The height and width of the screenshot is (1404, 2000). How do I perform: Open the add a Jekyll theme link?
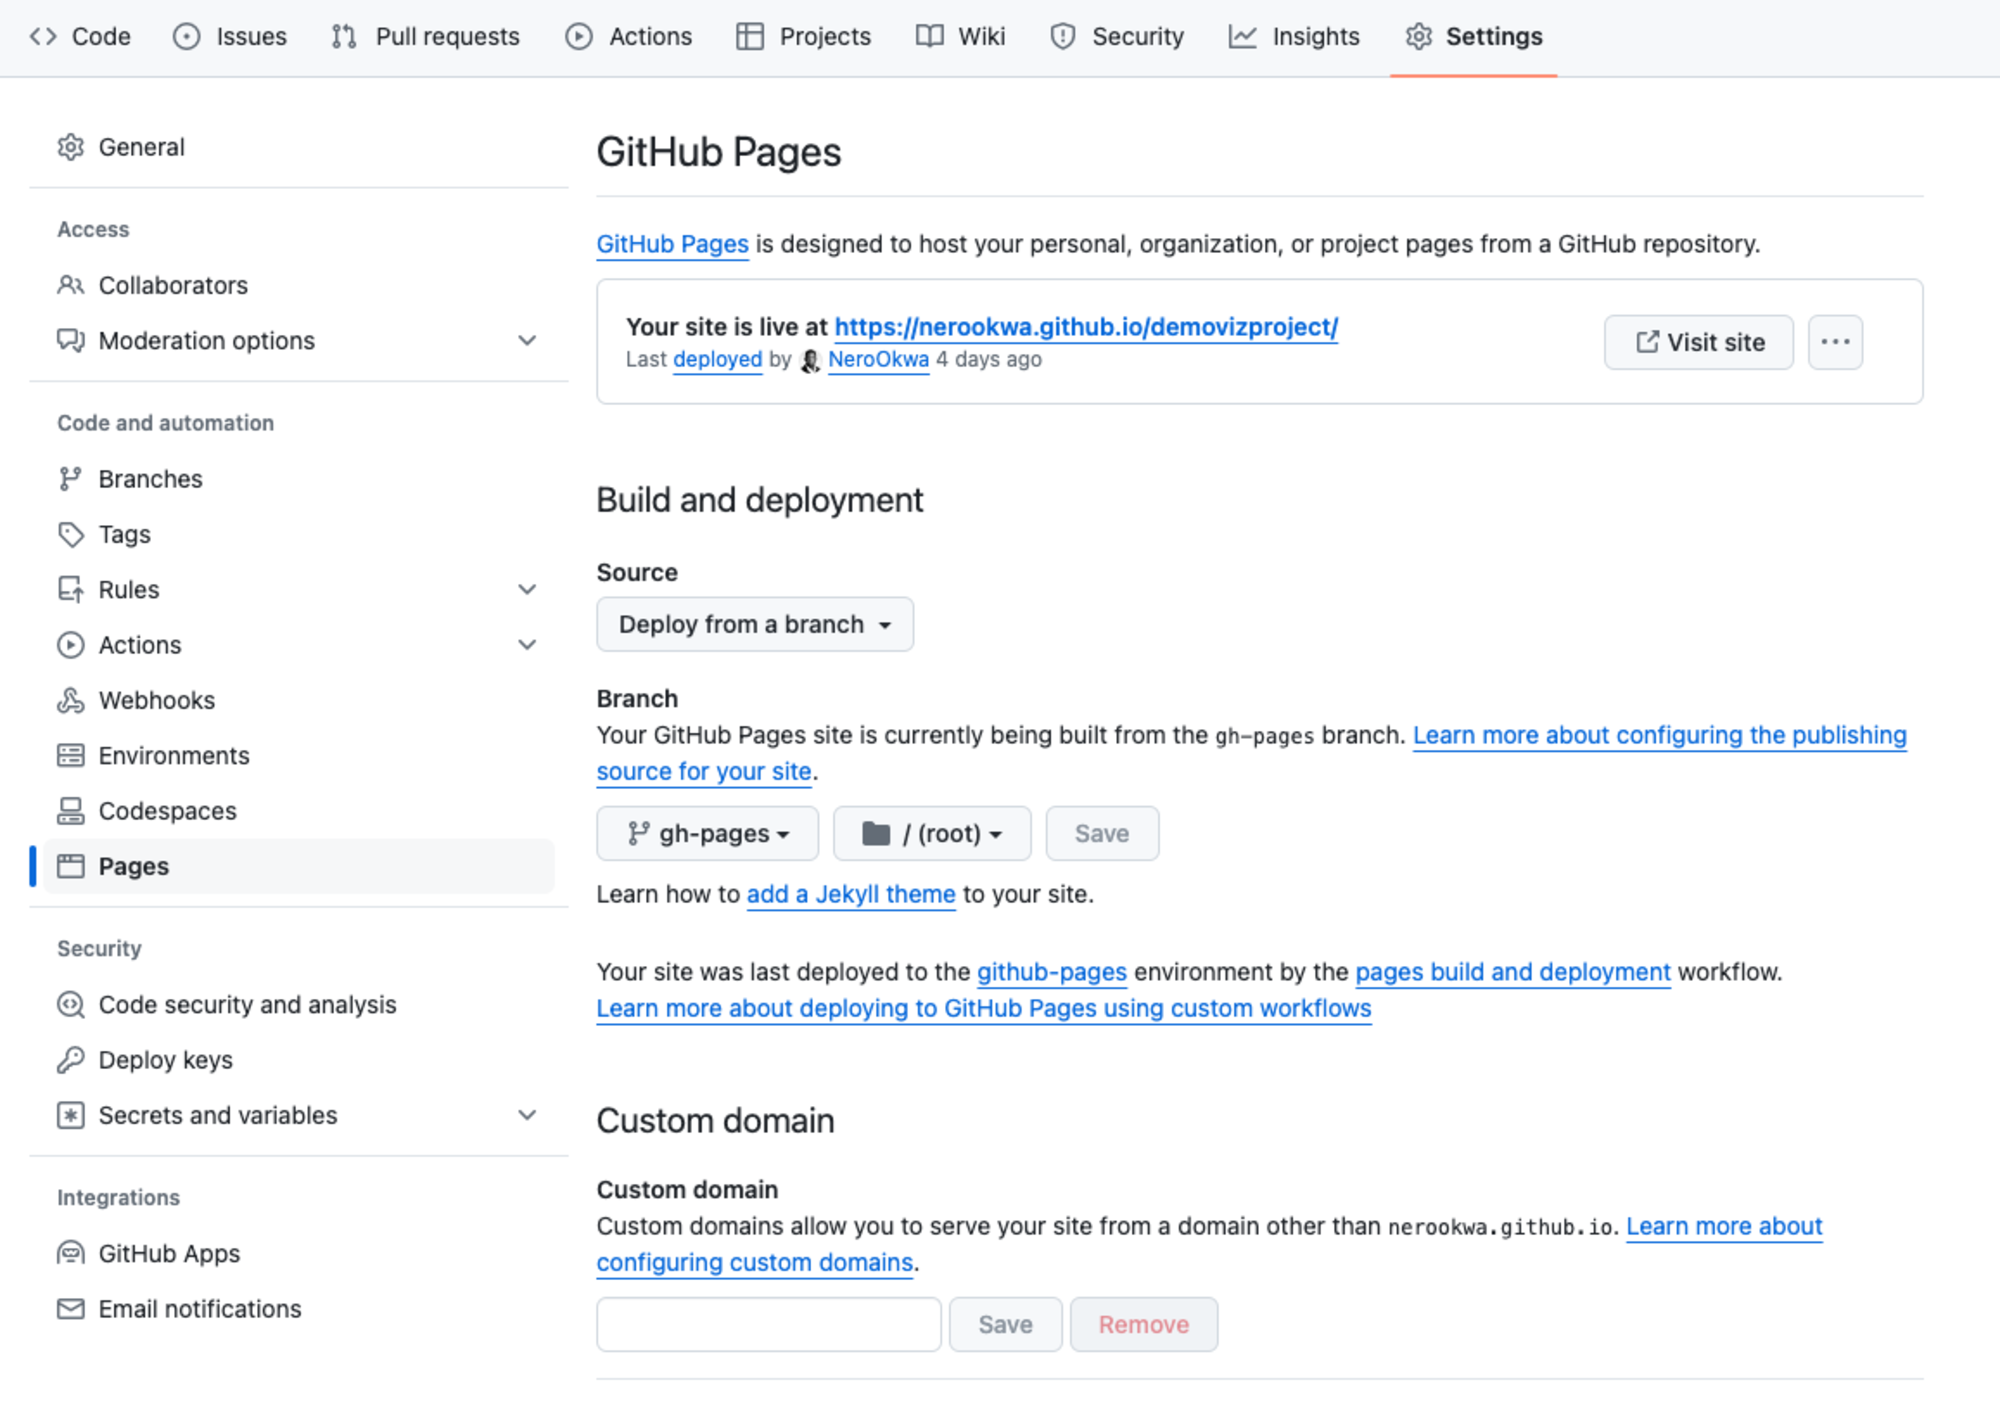point(851,894)
